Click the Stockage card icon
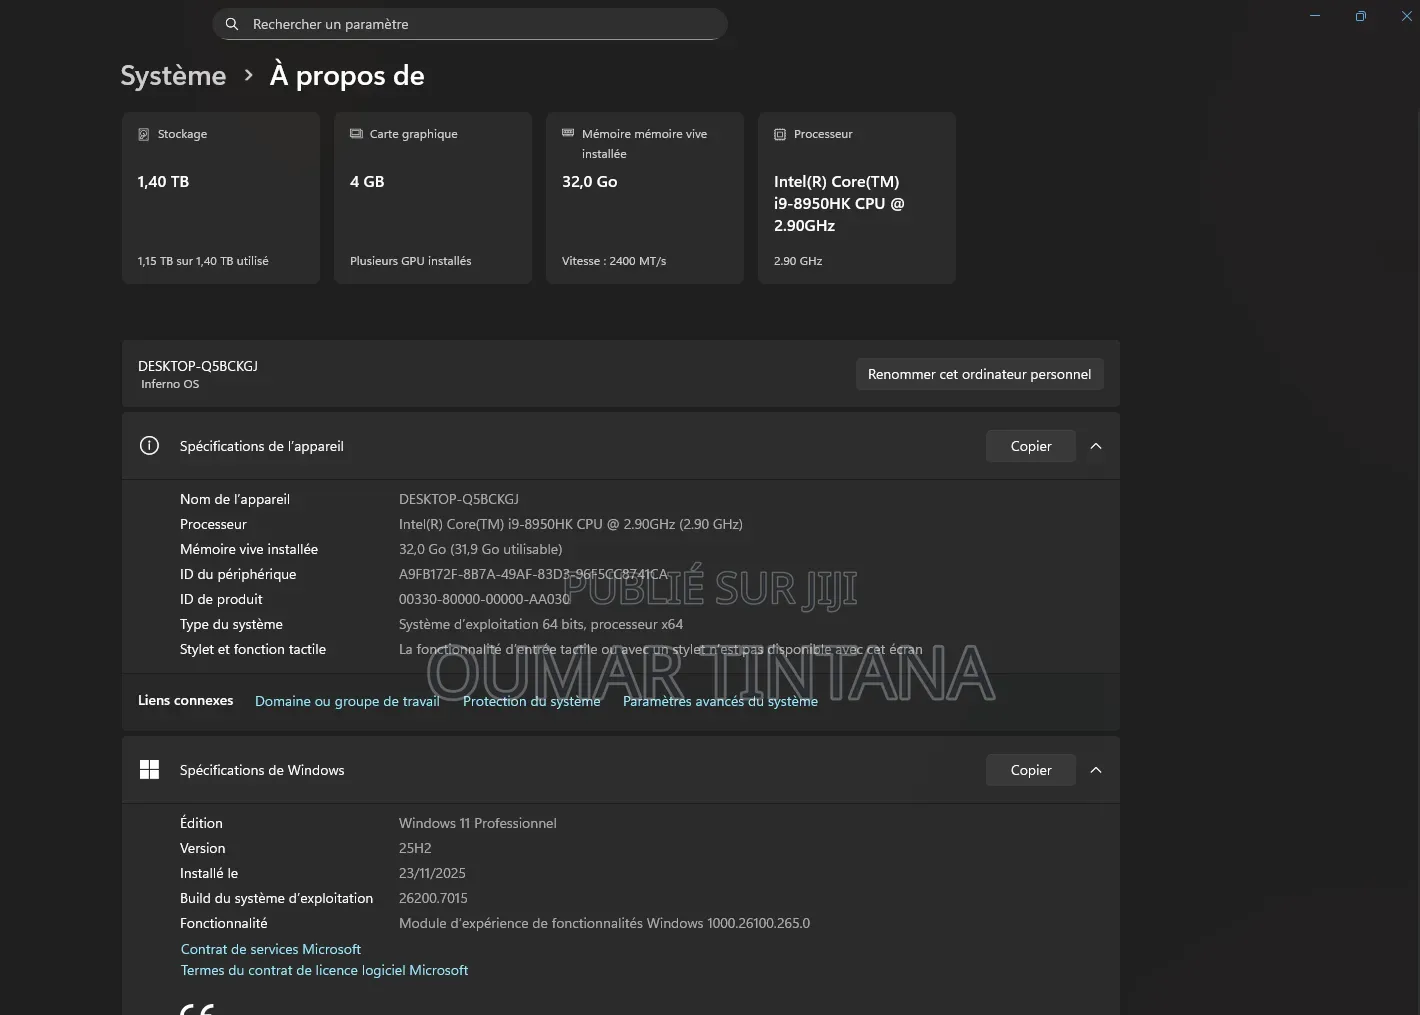The width and height of the screenshot is (1420, 1015). [x=144, y=134]
